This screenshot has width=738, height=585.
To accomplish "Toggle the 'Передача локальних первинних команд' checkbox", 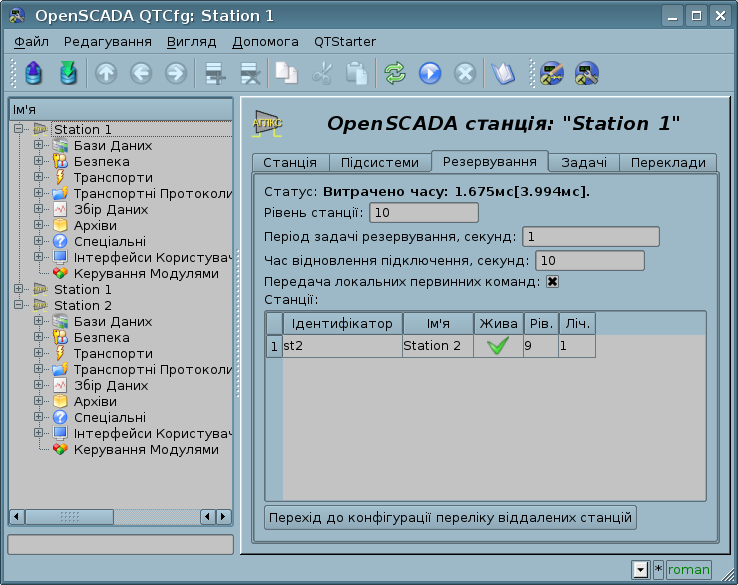I will coord(552,282).
